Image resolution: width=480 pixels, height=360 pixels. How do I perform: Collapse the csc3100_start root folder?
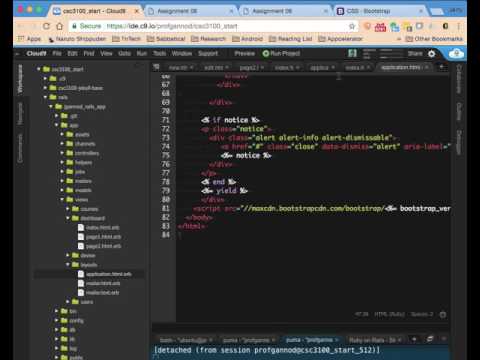(x=39, y=69)
